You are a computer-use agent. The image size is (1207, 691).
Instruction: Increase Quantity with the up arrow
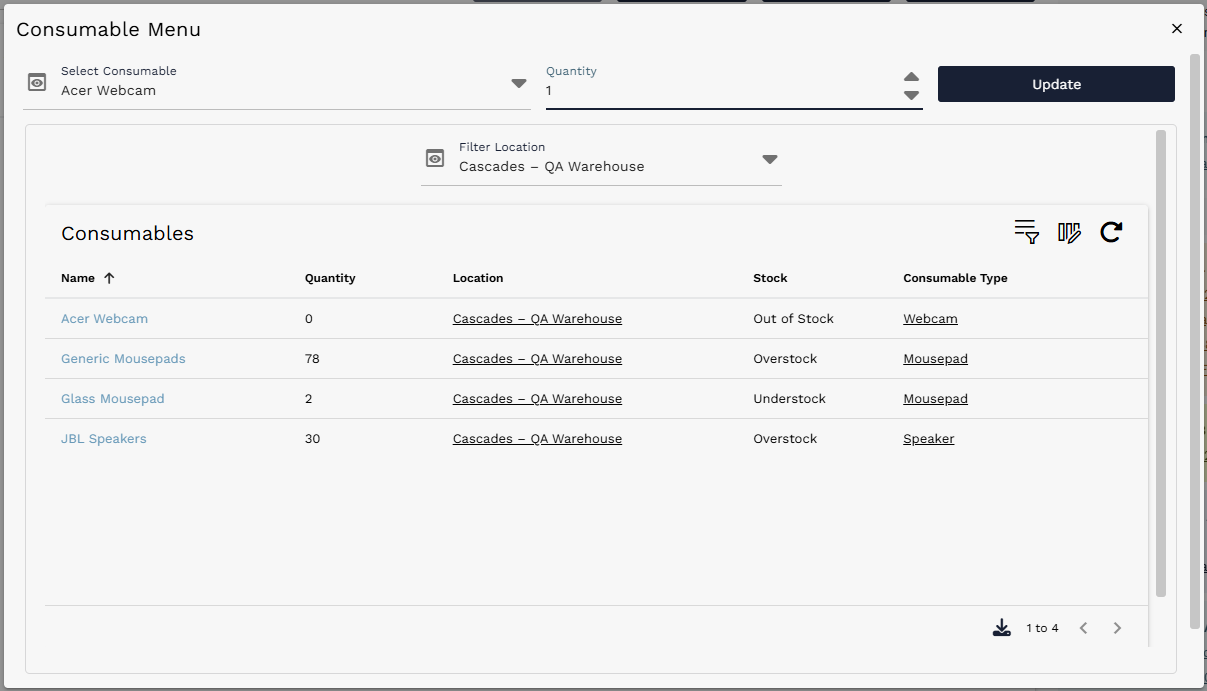911,77
